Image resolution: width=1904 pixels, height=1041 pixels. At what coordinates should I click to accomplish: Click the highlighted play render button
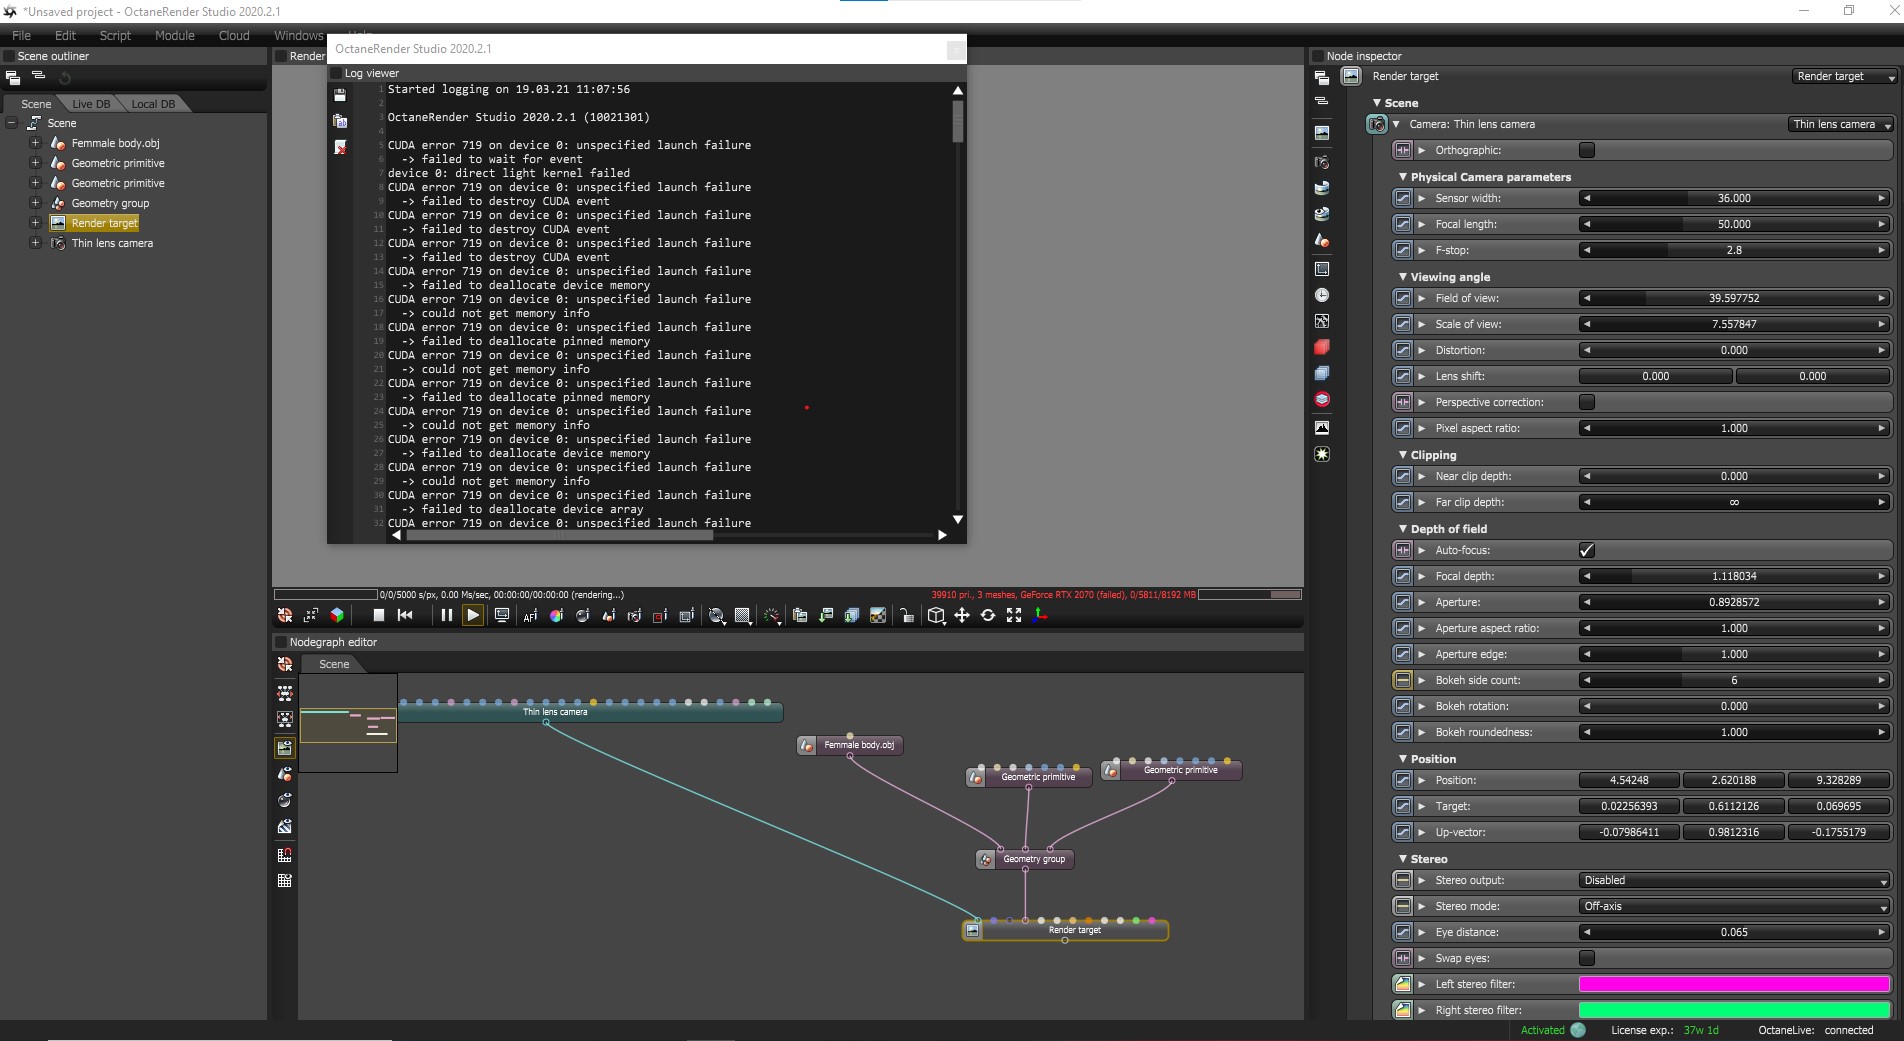(x=473, y=616)
